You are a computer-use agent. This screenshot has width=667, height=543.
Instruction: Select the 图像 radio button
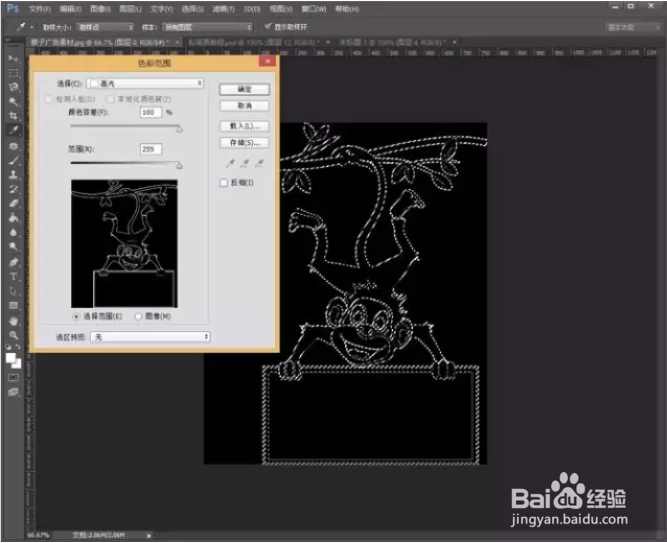click(x=138, y=317)
